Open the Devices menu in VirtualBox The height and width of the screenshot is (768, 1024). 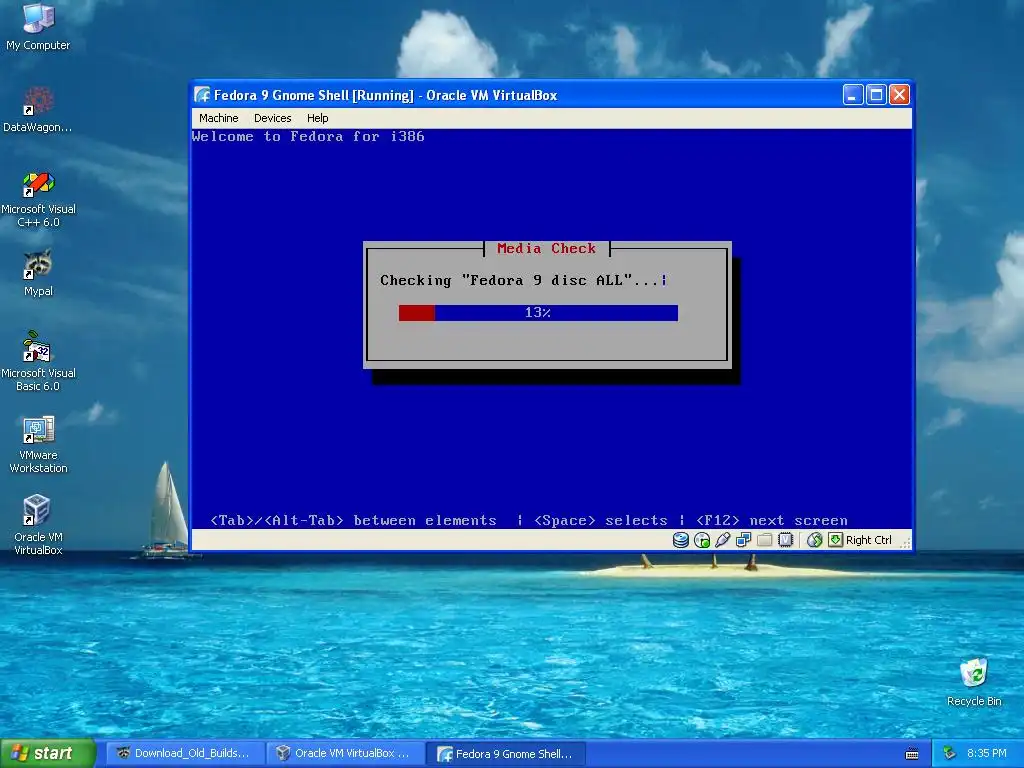(272, 118)
